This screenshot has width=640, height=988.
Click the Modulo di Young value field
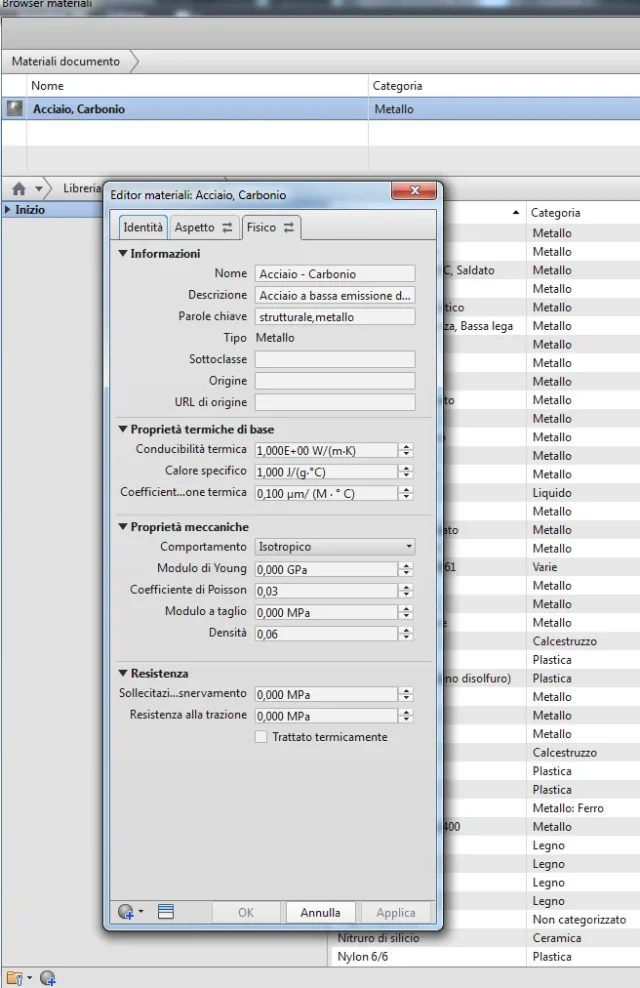326,569
